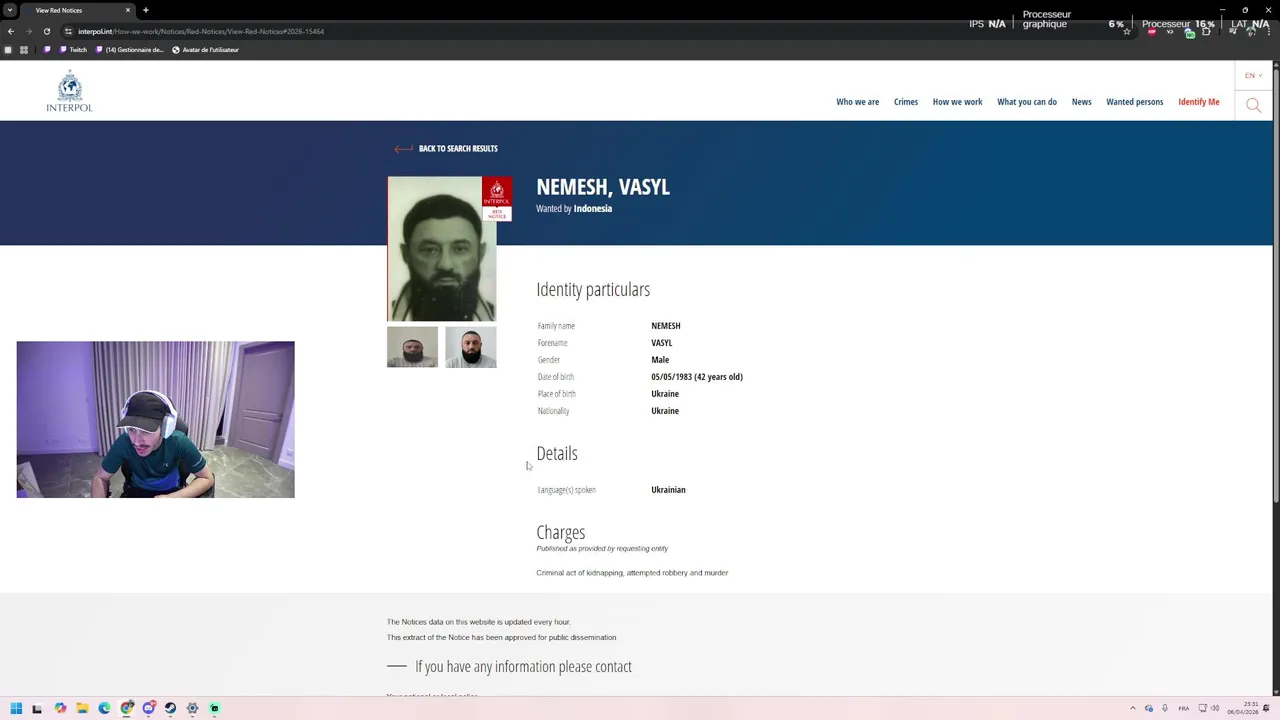Screen dimensions: 1280x720
Task: Click the INTERPOL logo
Action: coord(69,91)
